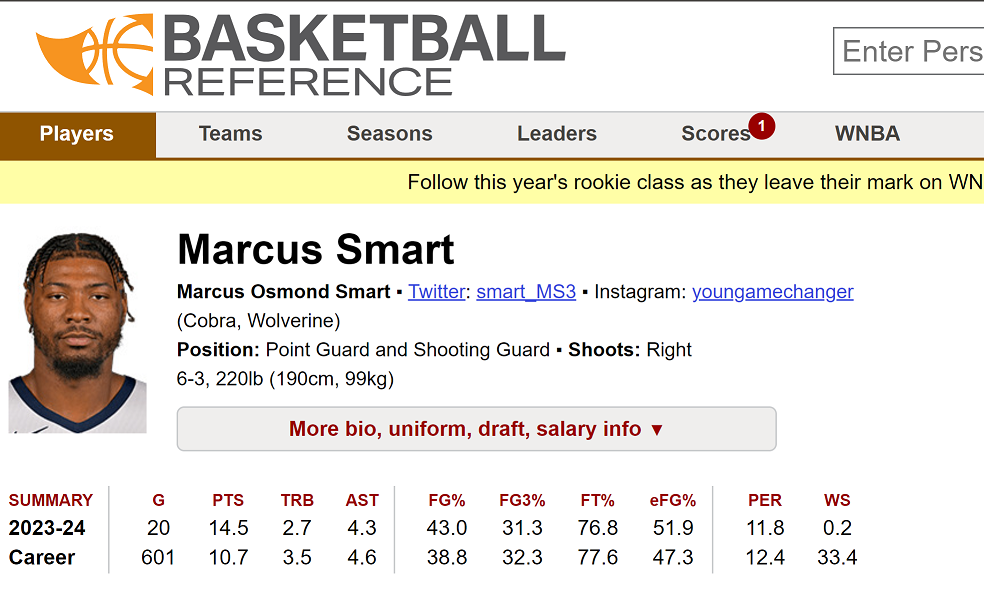
Task: Open the youngamechanger Instagram link
Action: click(773, 292)
